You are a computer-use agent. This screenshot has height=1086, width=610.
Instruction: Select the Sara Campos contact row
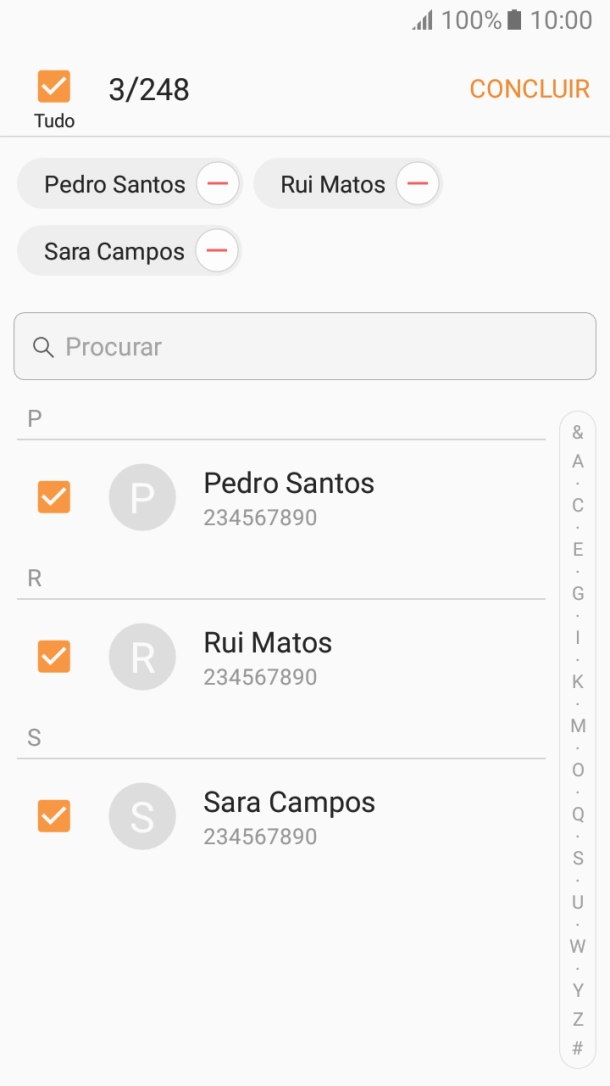pyautogui.click(x=290, y=816)
